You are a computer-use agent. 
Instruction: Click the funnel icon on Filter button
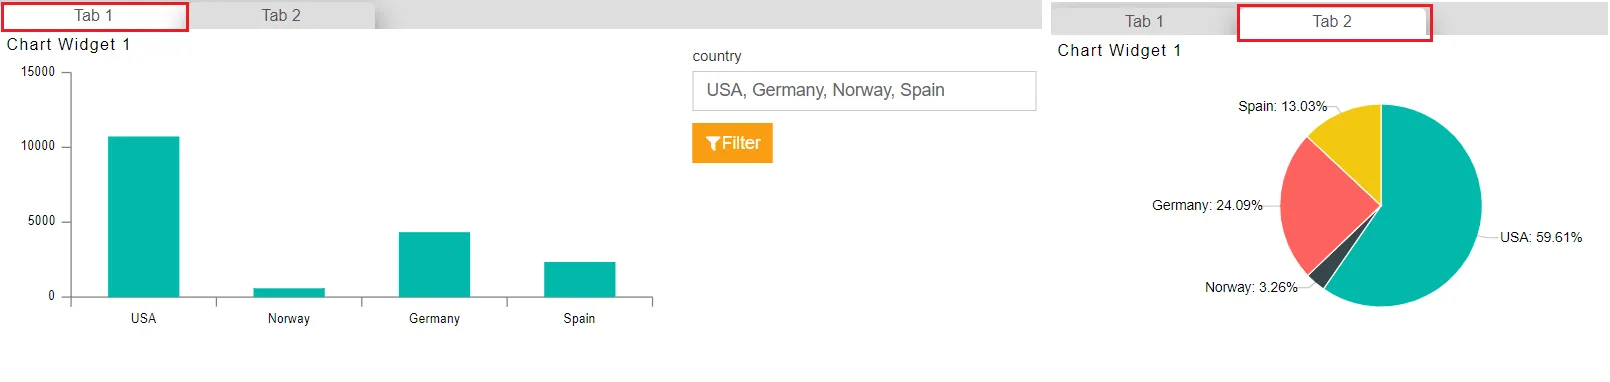[x=713, y=143]
